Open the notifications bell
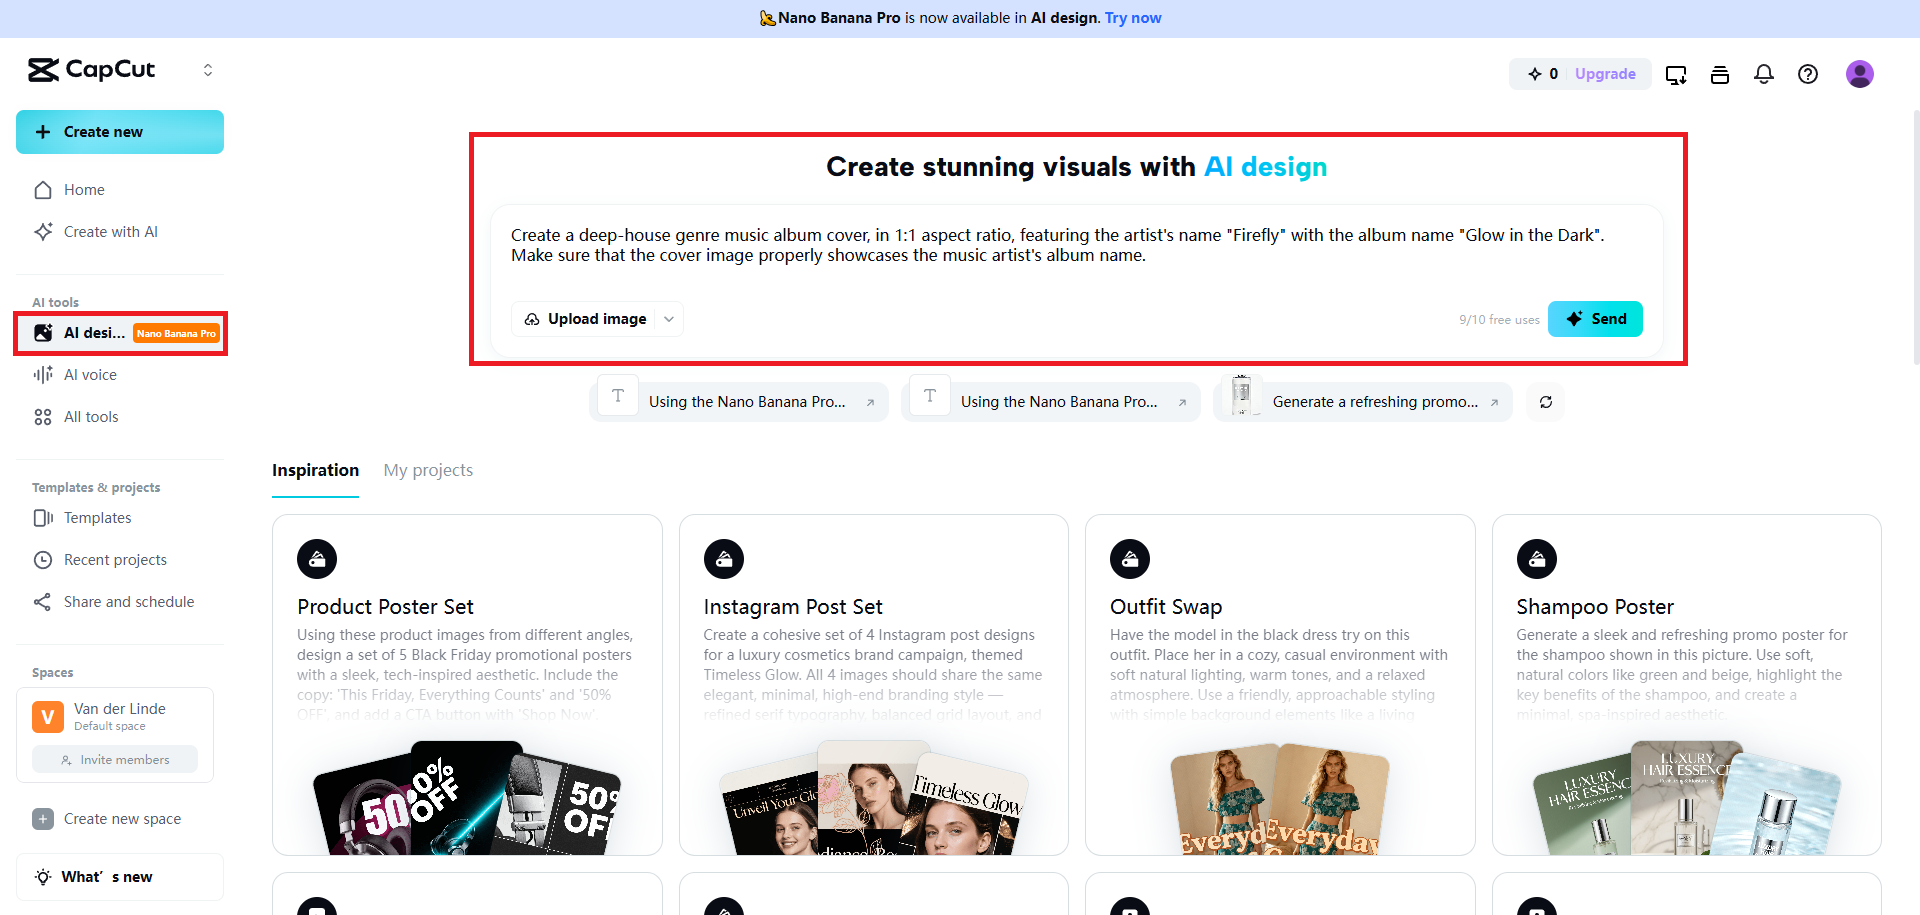Image resolution: width=1920 pixels, height=915 pixels. click(x=1763, y=74)
